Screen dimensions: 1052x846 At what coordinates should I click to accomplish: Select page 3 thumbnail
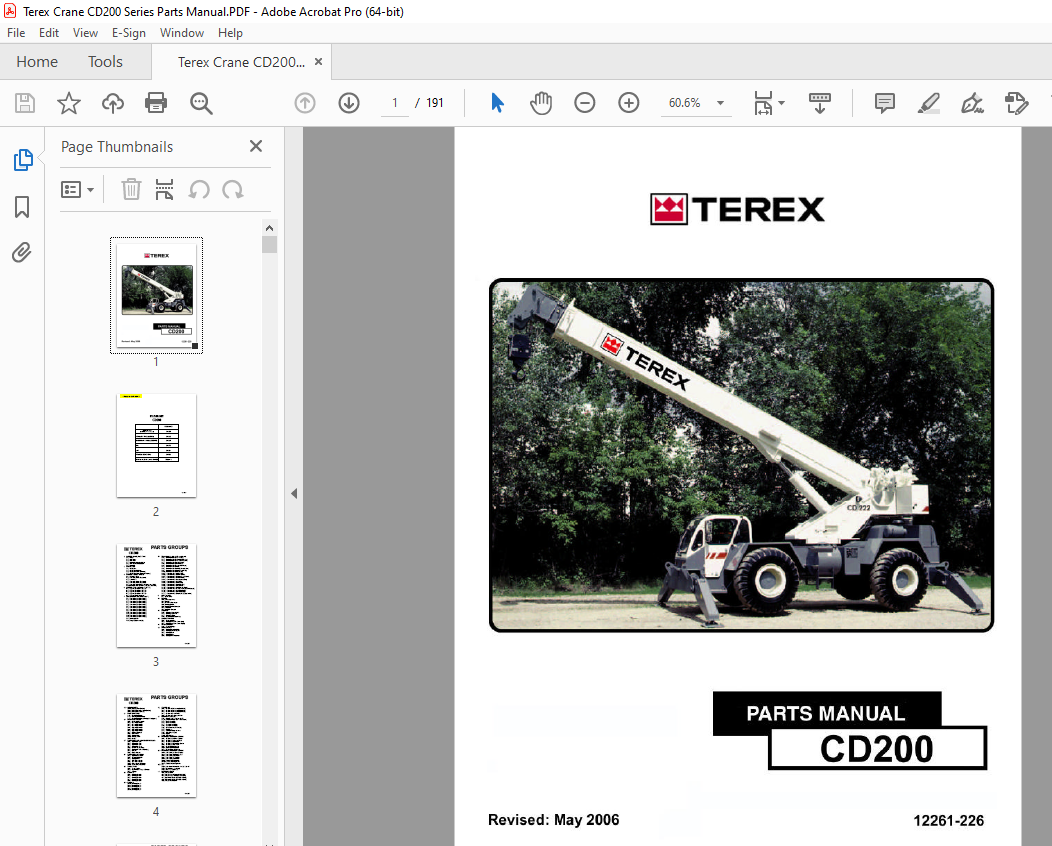[156, 596]
